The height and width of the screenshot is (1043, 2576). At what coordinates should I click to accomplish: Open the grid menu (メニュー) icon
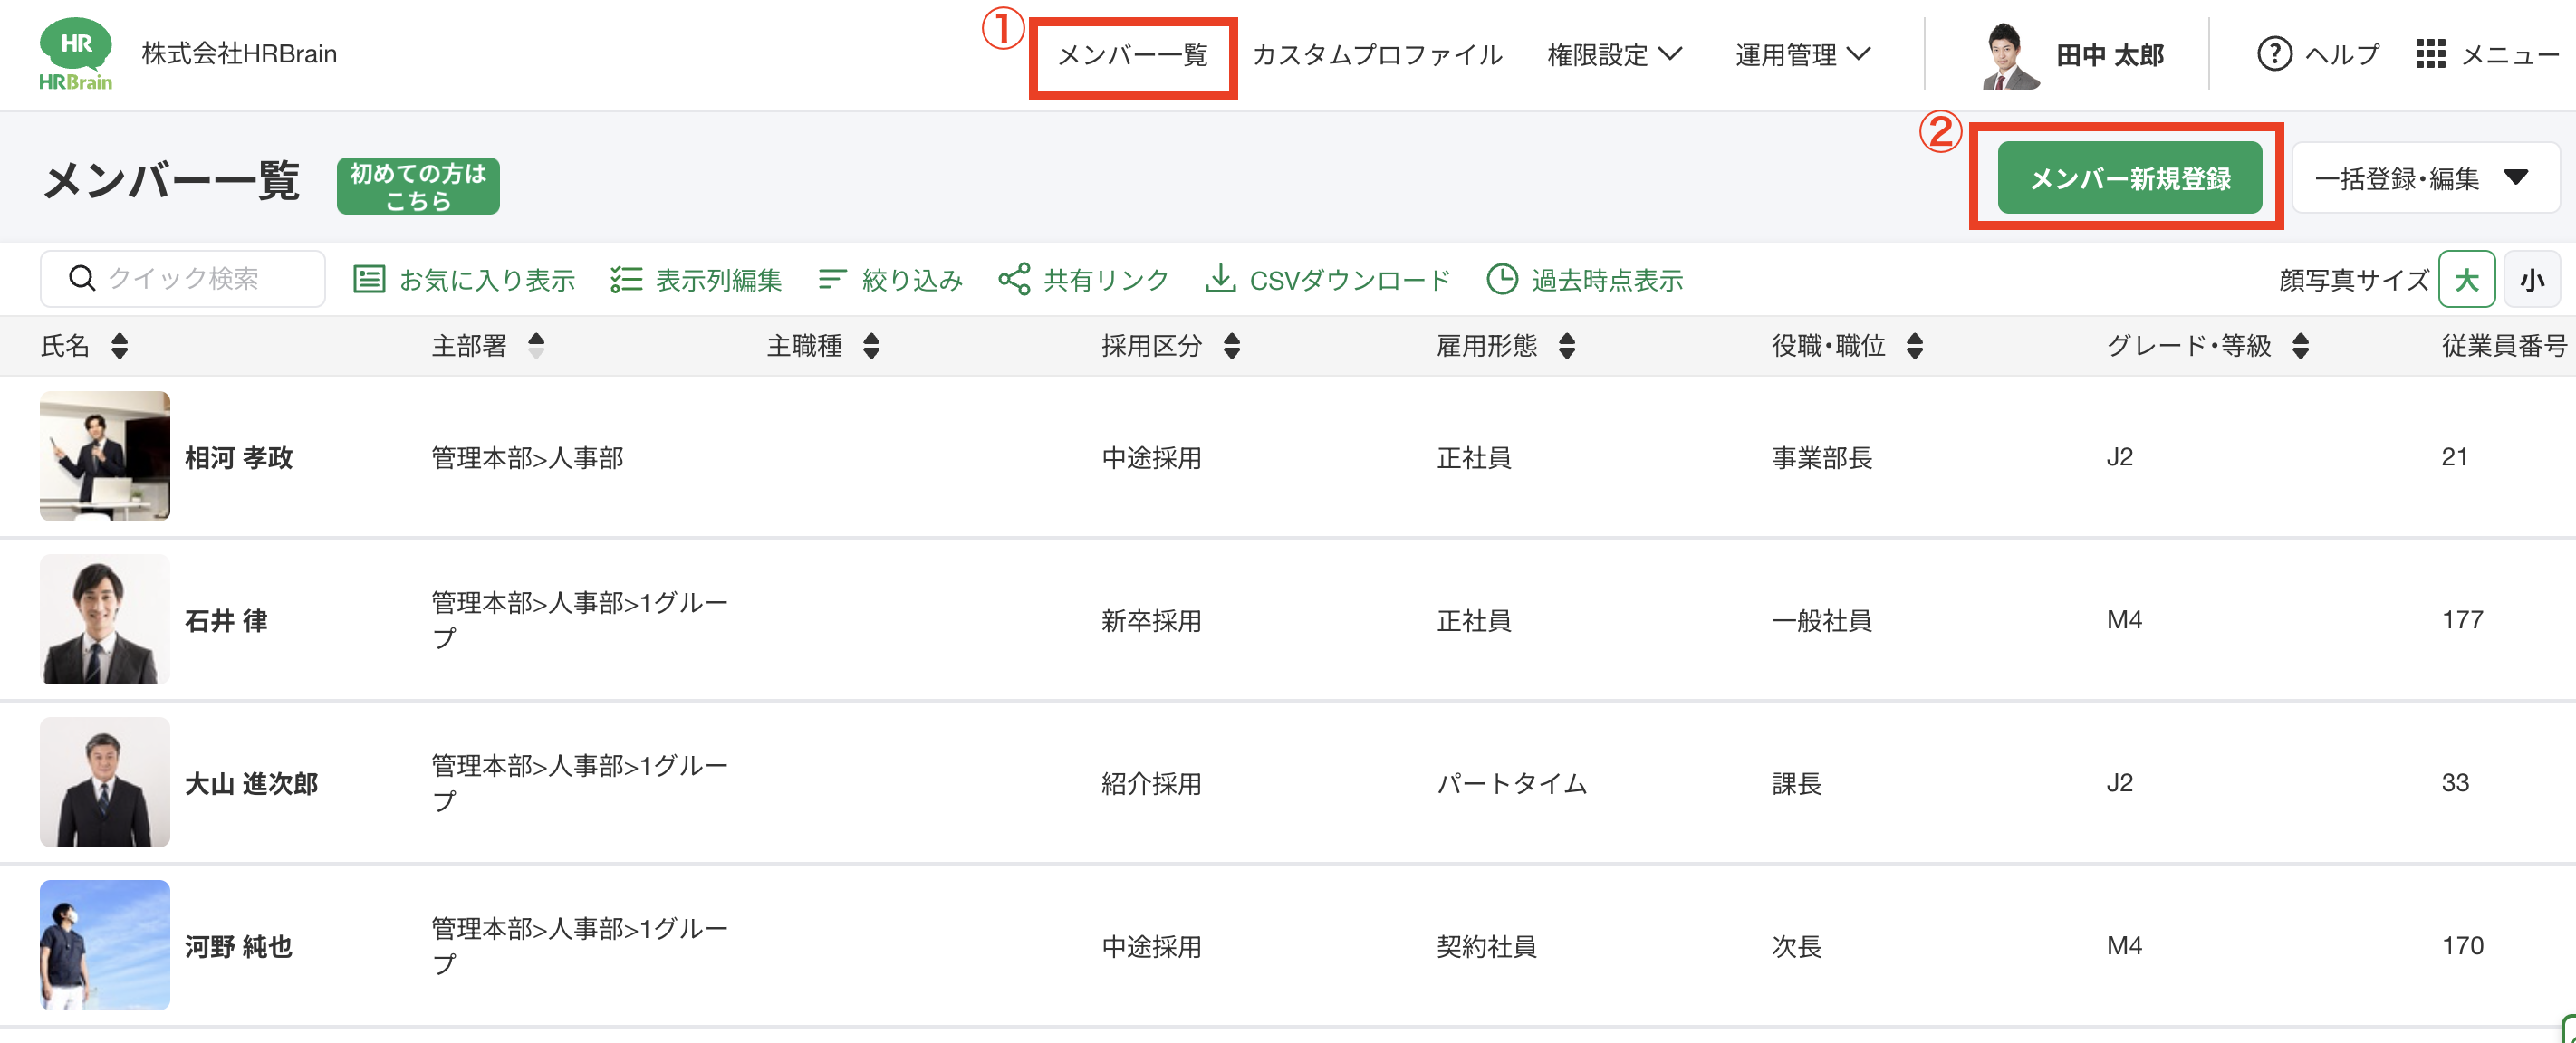(2430, 54)
